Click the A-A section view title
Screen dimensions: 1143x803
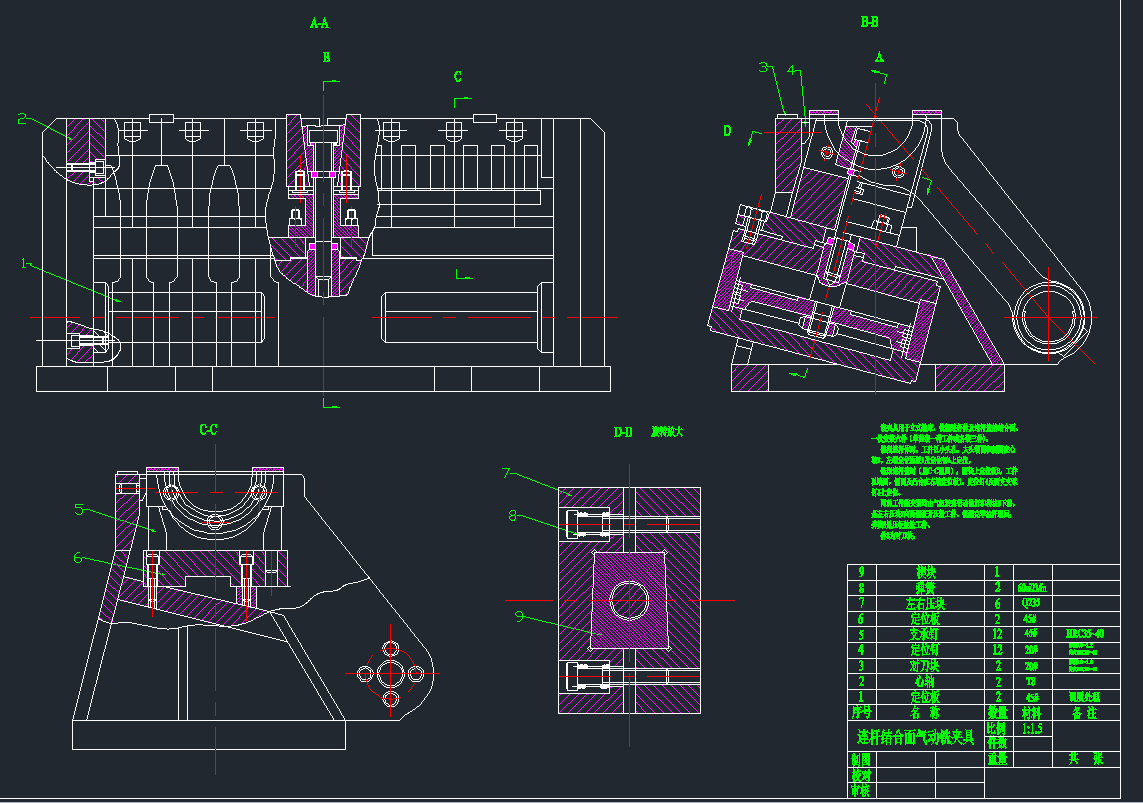pos(319,22)
